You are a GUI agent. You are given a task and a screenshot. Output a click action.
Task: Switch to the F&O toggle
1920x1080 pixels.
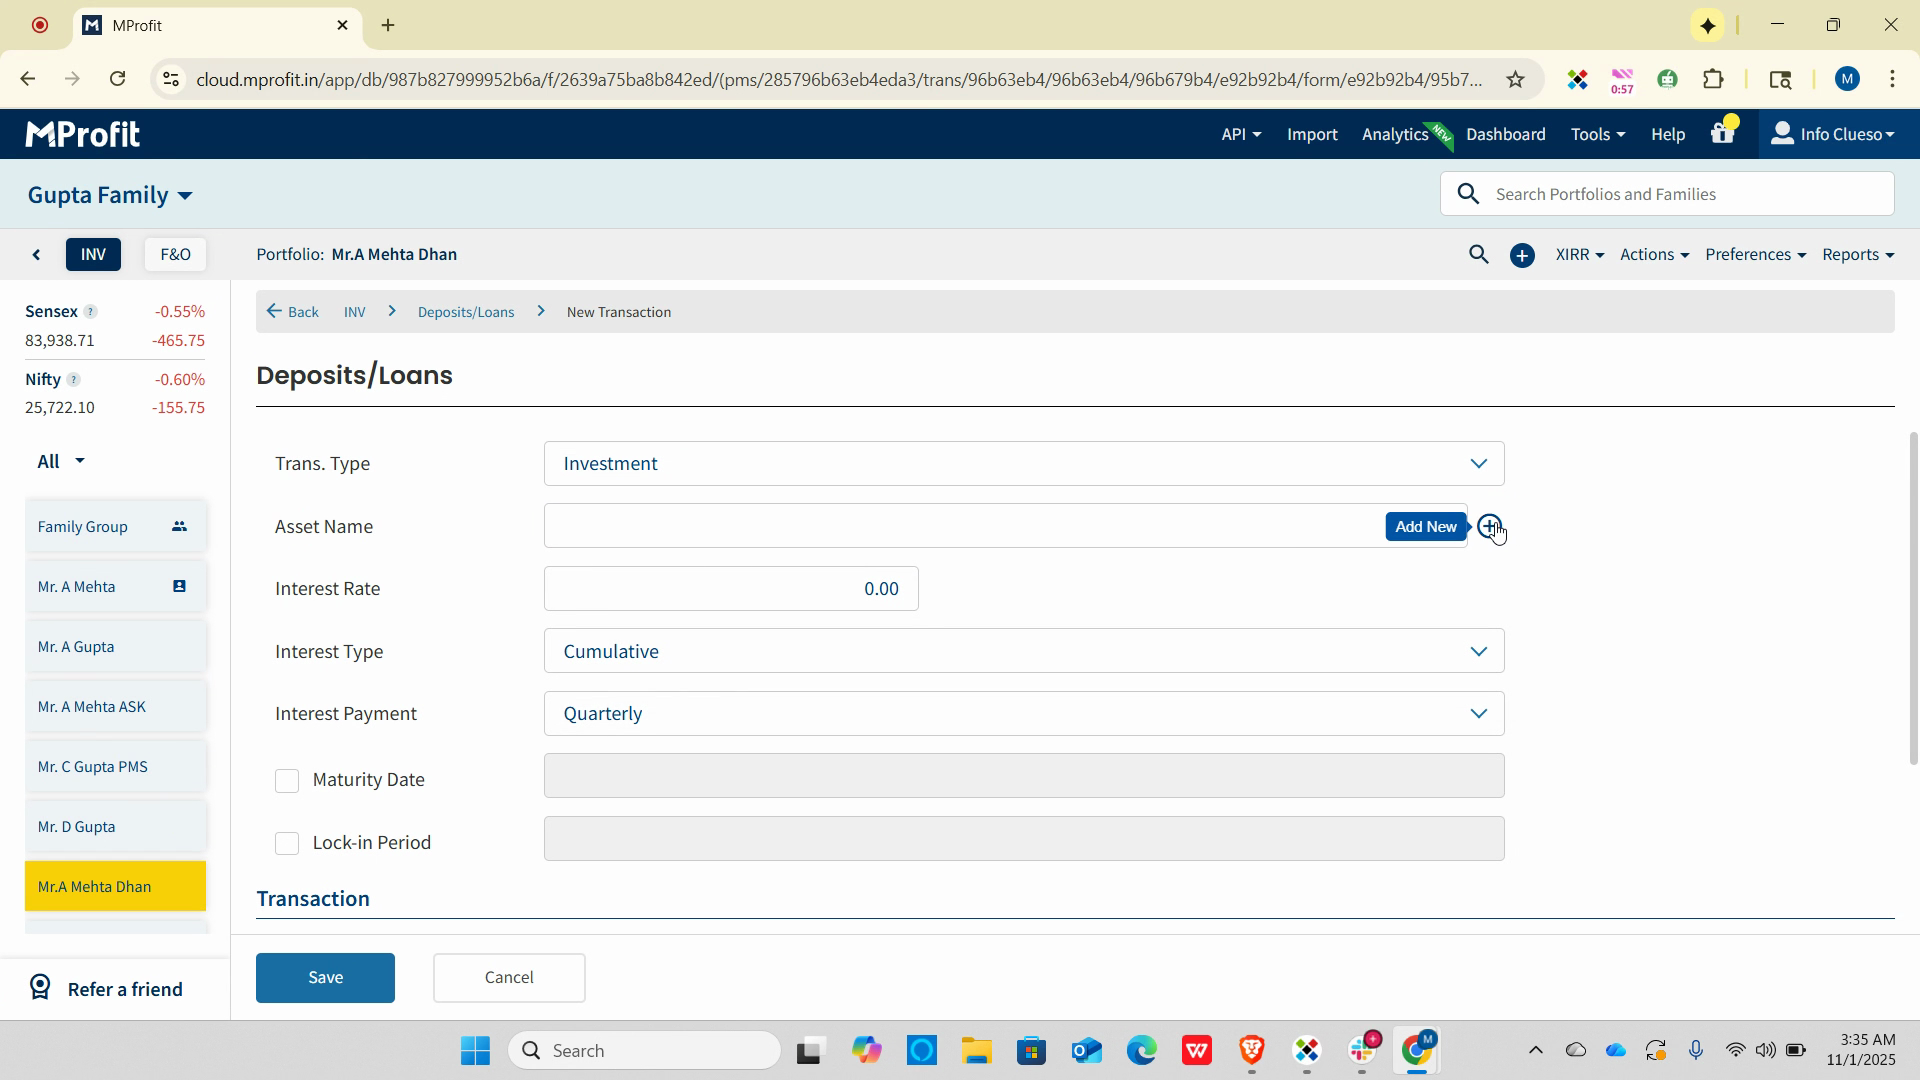click(x=175, y=255)
